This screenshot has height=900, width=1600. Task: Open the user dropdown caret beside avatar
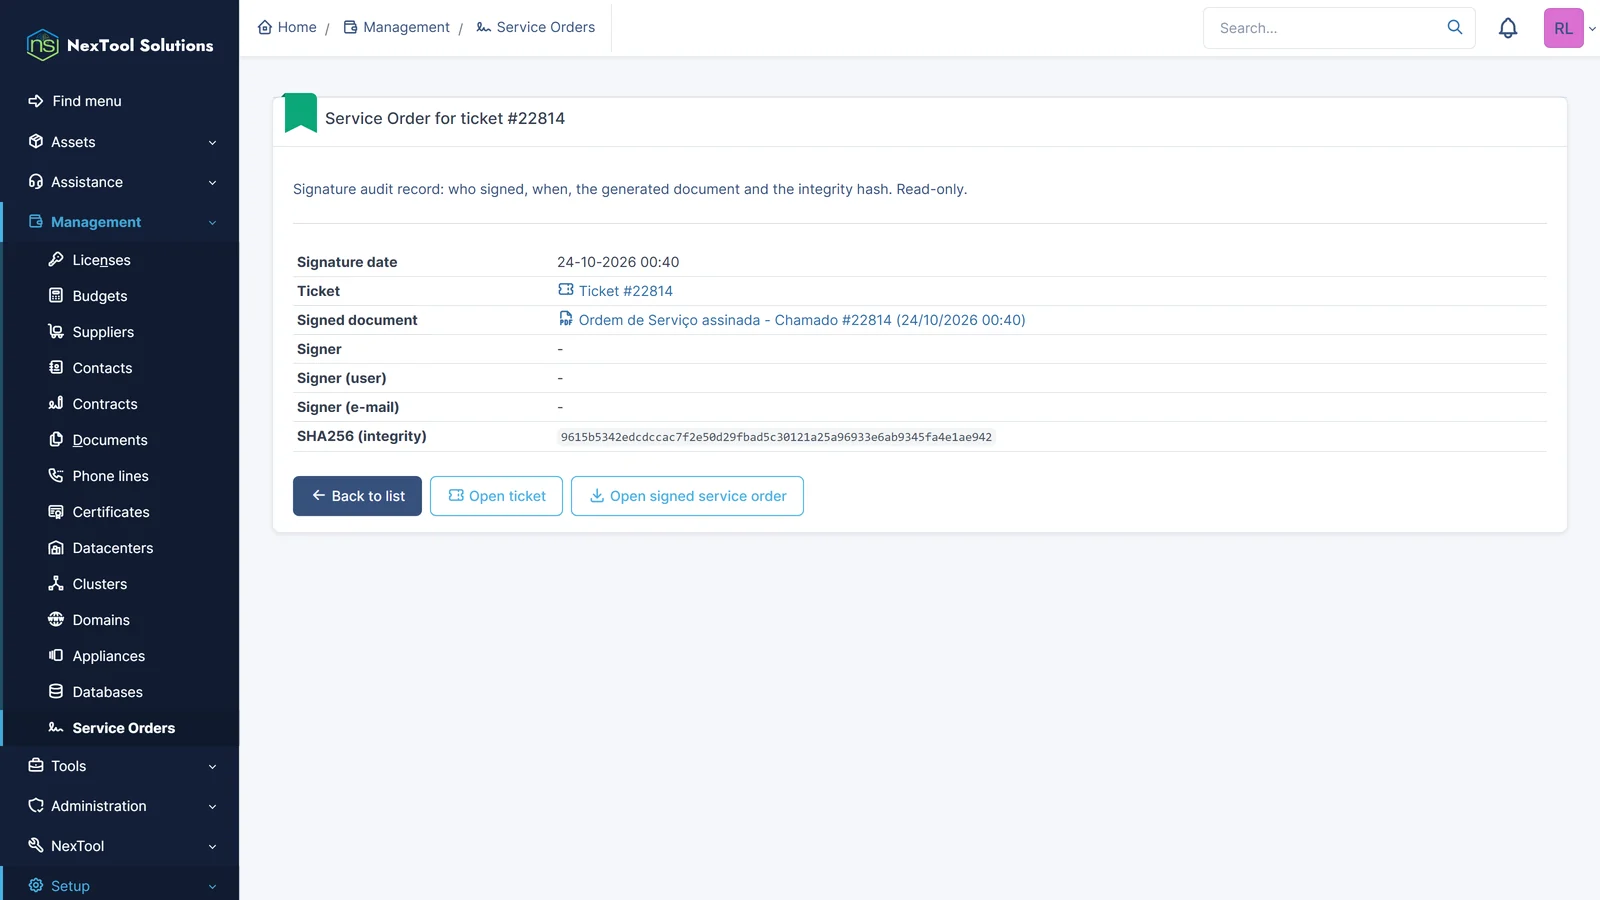(x=1592, y=29)
